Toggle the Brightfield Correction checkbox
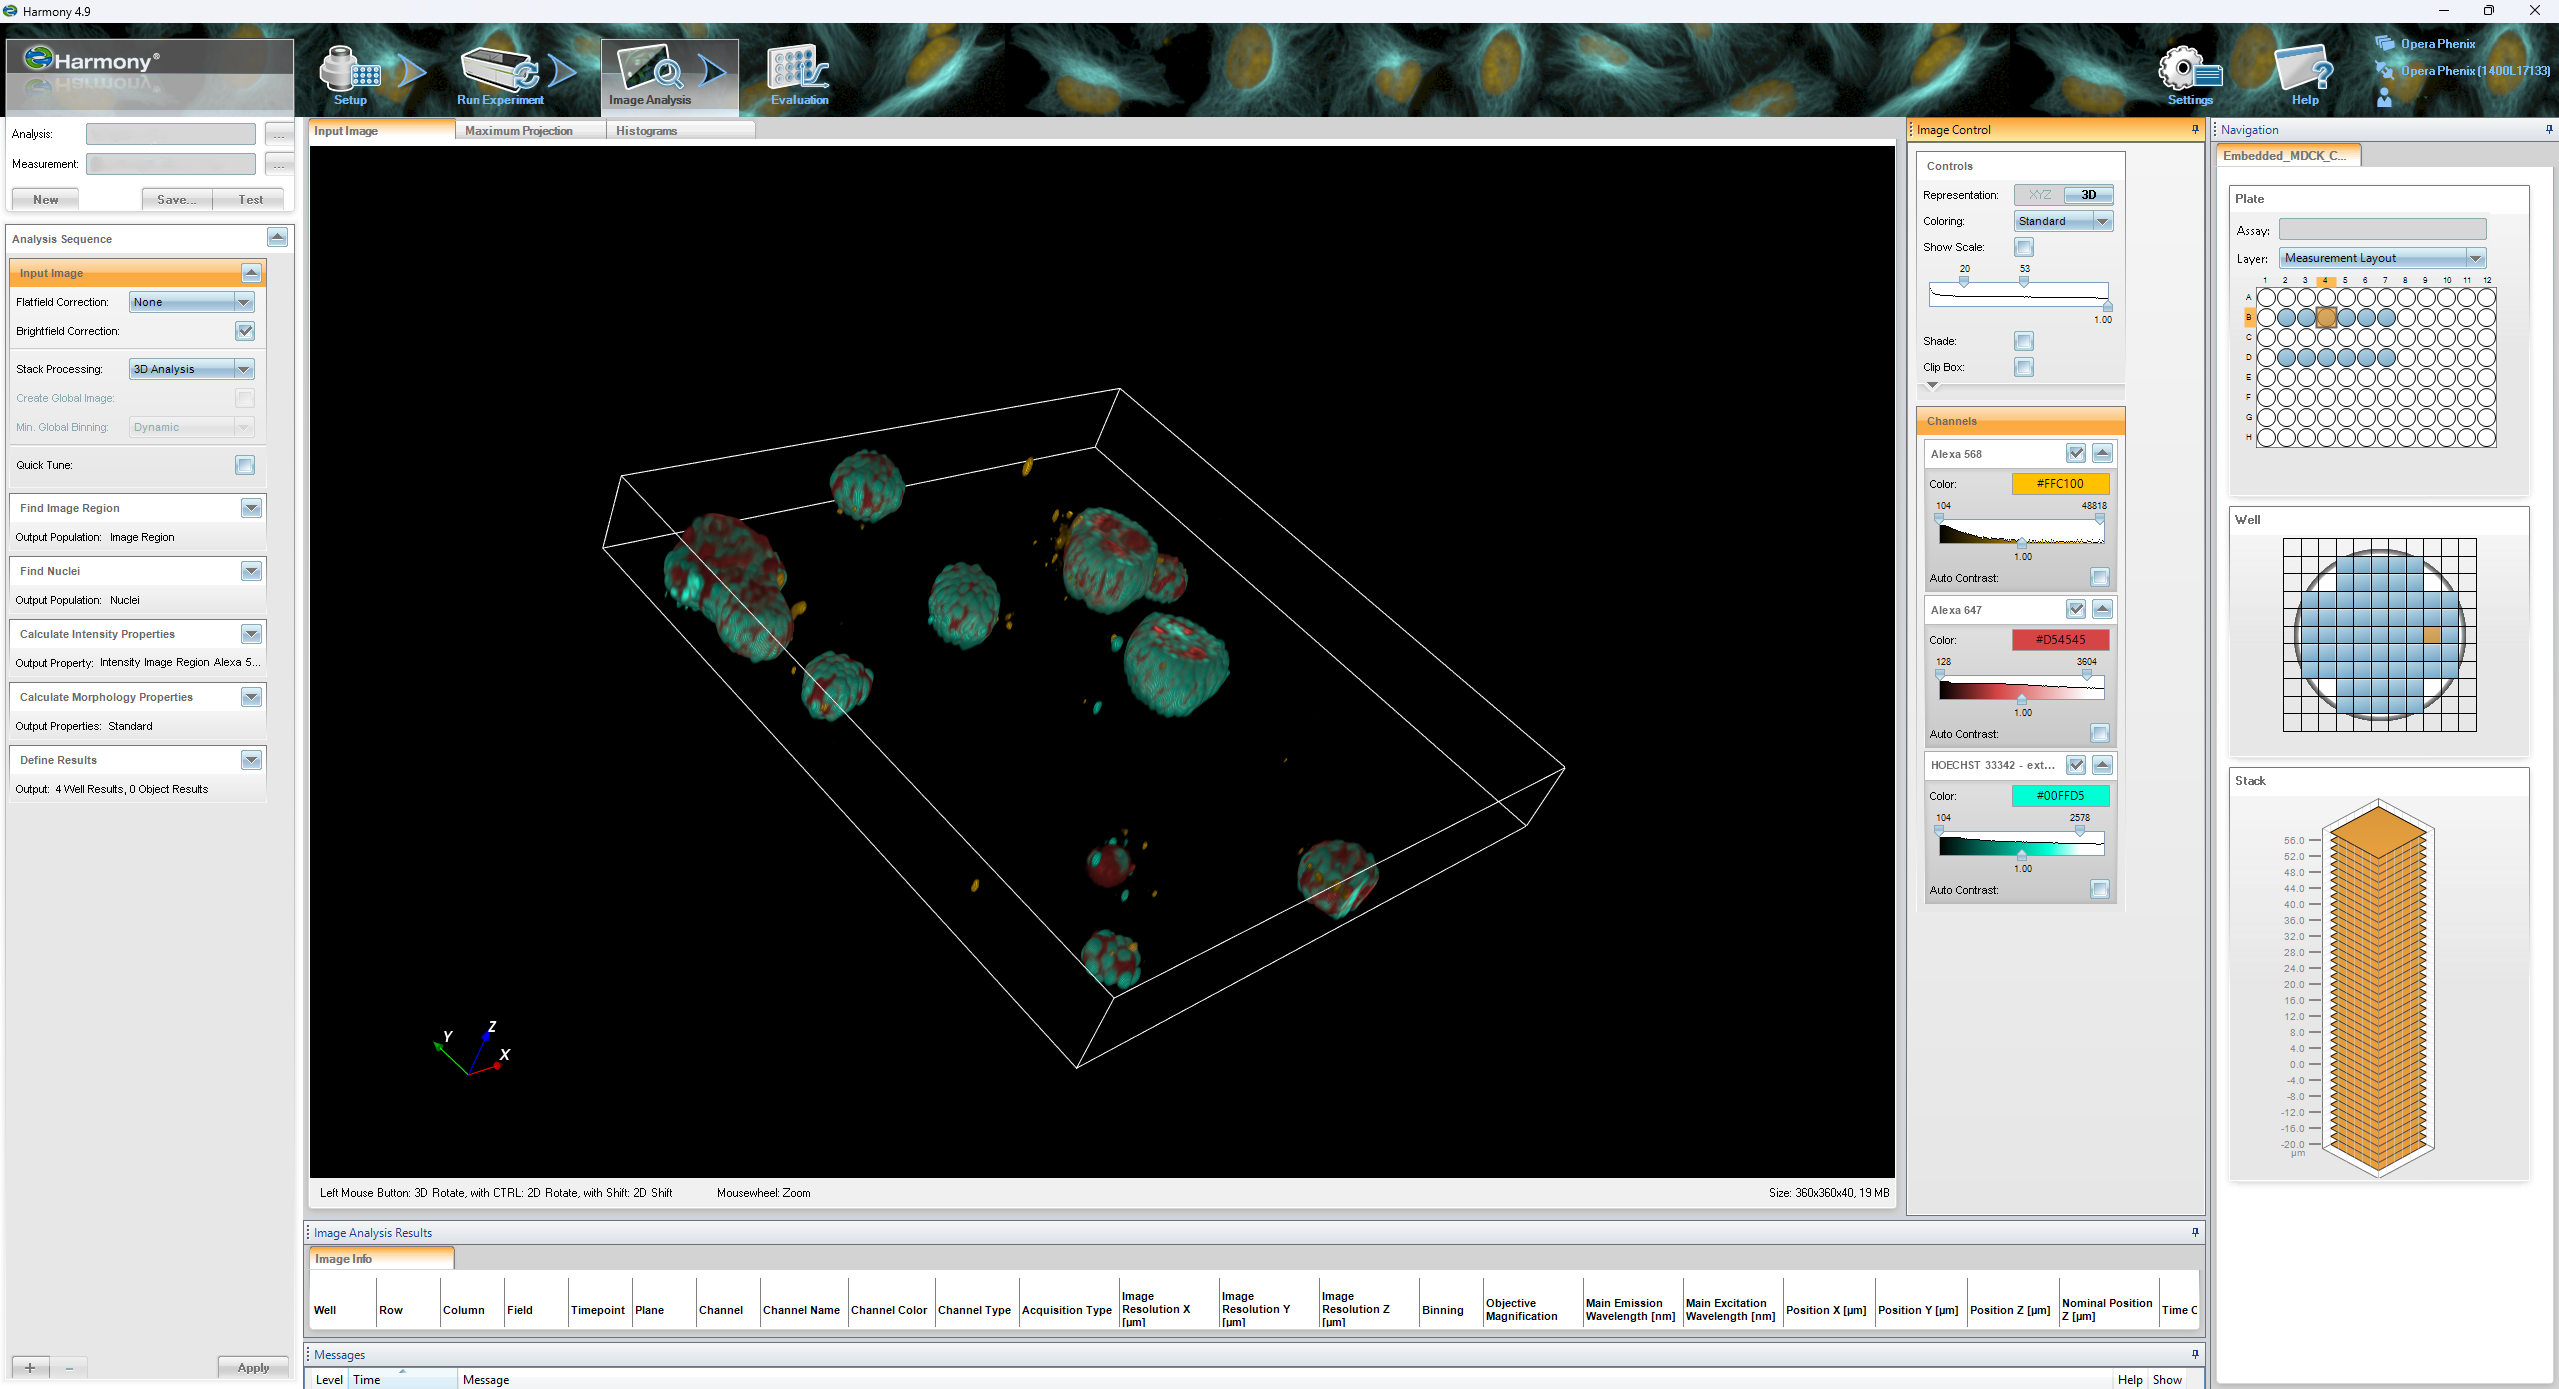 click(x=245, y=331)
